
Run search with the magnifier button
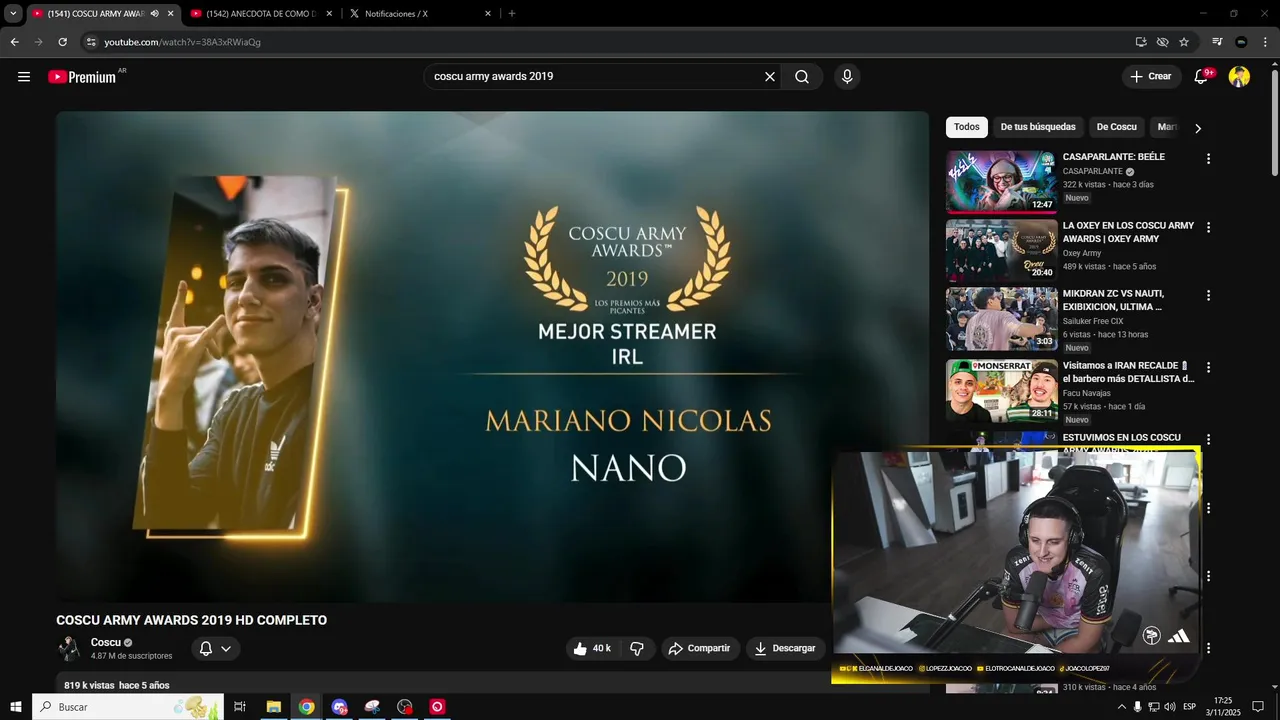click(802, 77)
